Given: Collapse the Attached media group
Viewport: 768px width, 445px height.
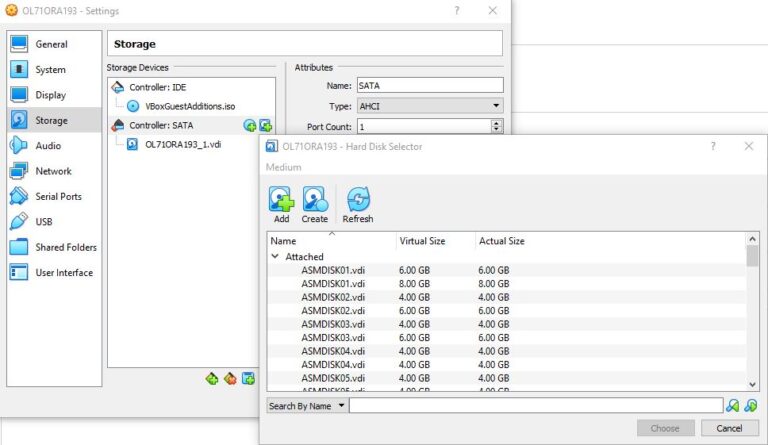Looking at the screenshot, I should point(275,257).
